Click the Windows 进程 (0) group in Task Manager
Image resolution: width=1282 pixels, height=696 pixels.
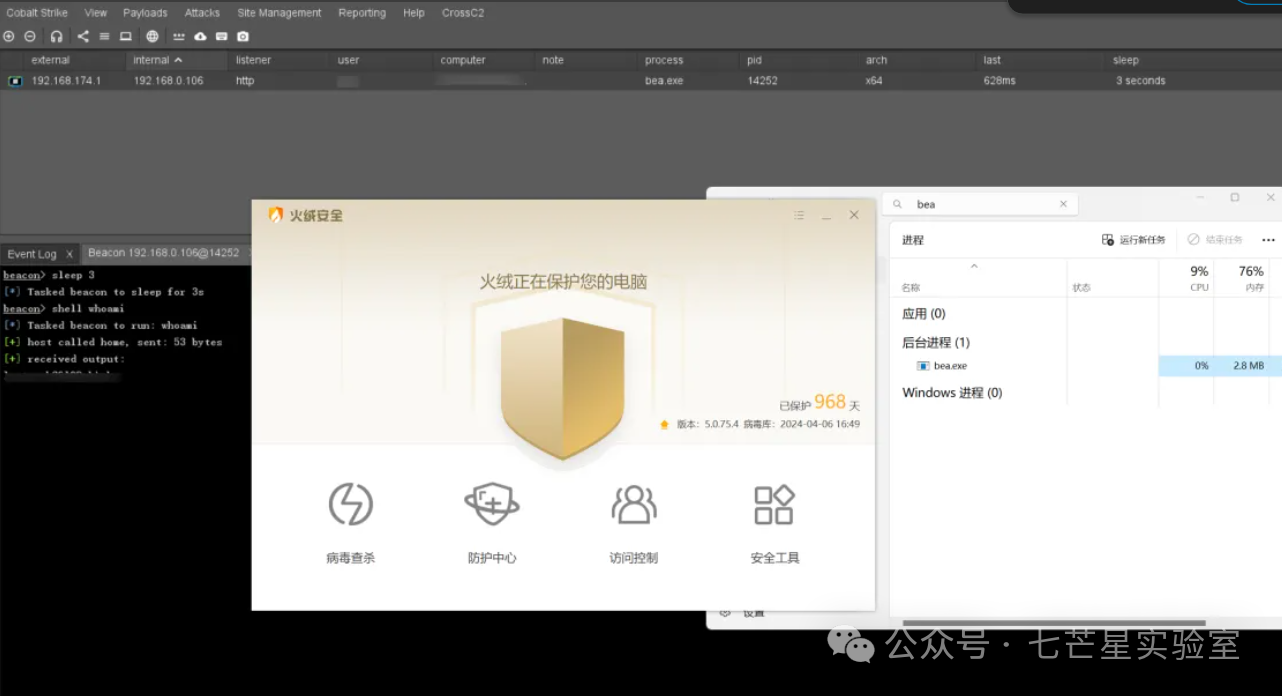click(952, 393)
